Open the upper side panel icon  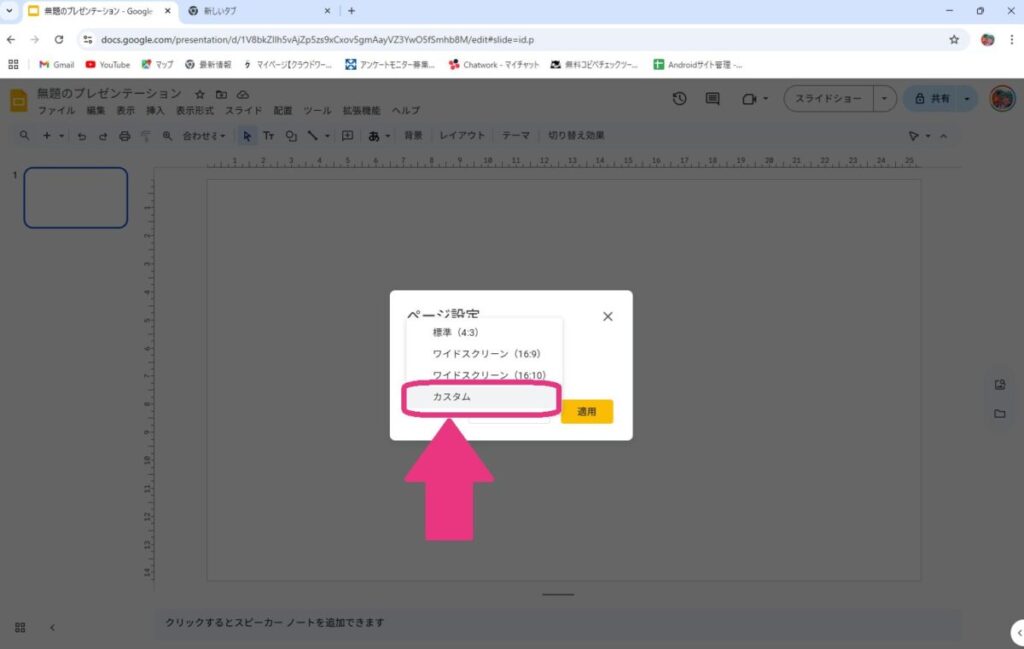pyautogui.click(x=1000, y=385)
